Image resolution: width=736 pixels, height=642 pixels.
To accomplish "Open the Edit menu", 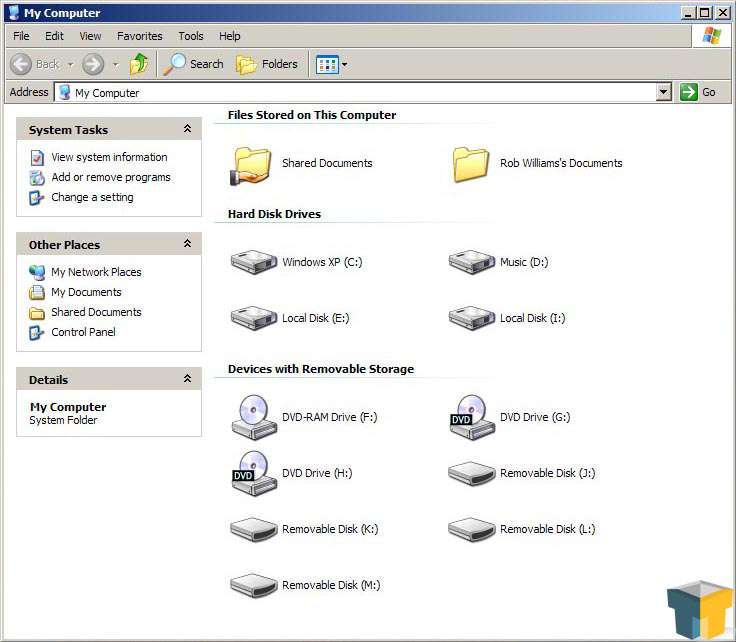I will pos(54,36).
